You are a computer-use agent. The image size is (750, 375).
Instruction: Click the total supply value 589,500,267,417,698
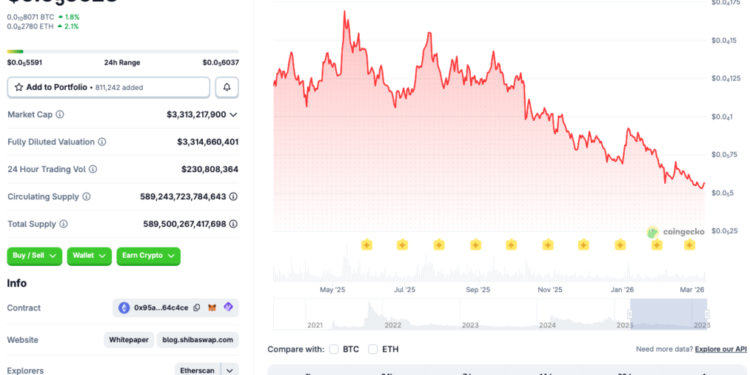pos(185,224)
